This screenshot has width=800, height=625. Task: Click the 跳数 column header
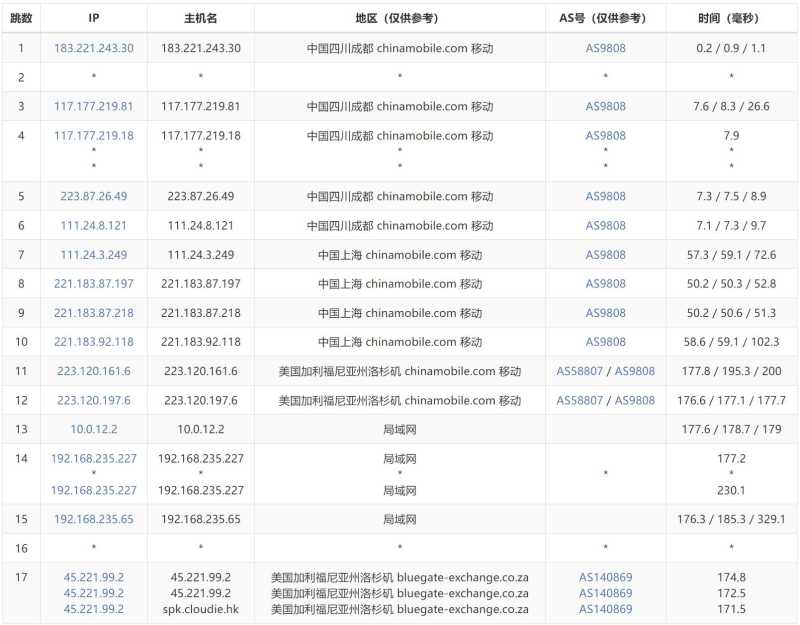(19, 16)
